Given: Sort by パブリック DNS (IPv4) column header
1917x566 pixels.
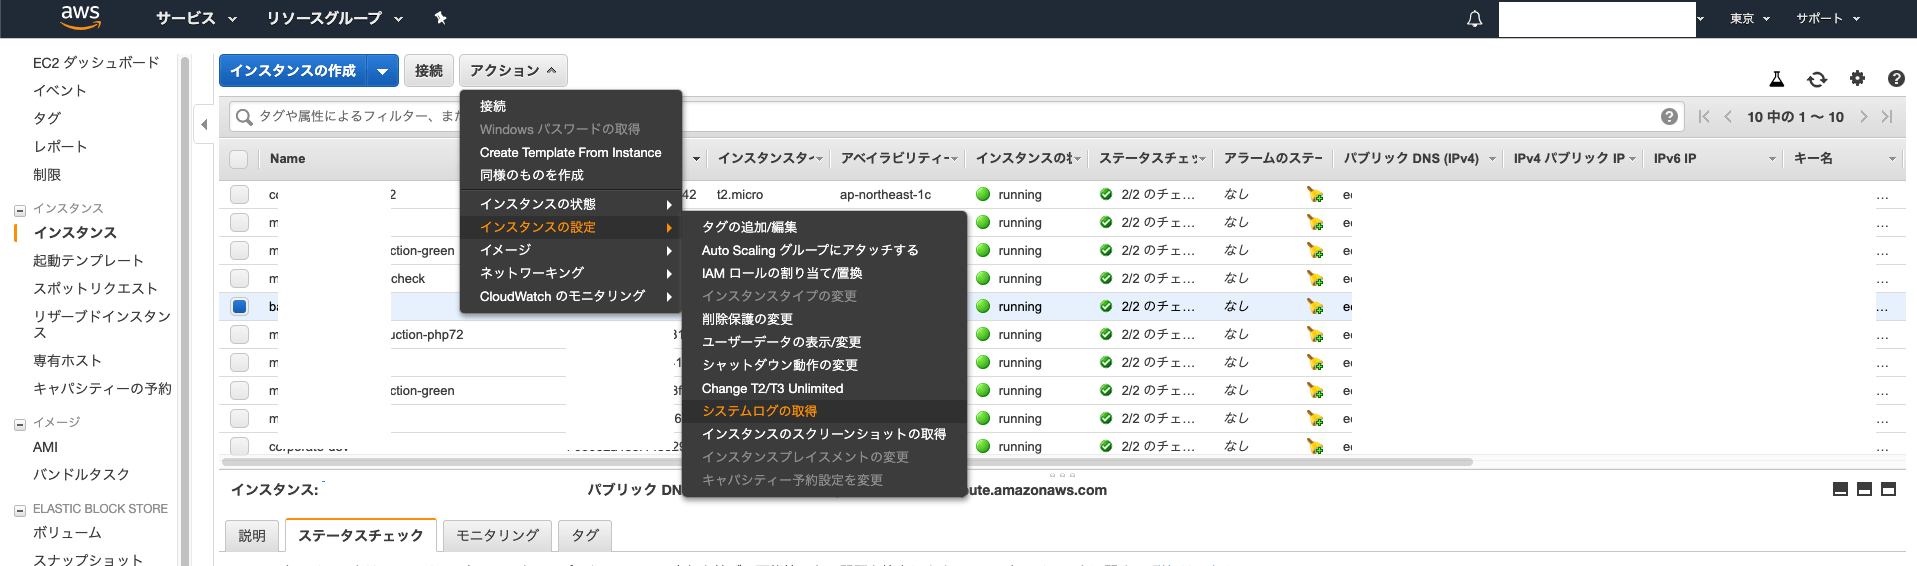Looking at the screenshot, I should (1410, 158).
